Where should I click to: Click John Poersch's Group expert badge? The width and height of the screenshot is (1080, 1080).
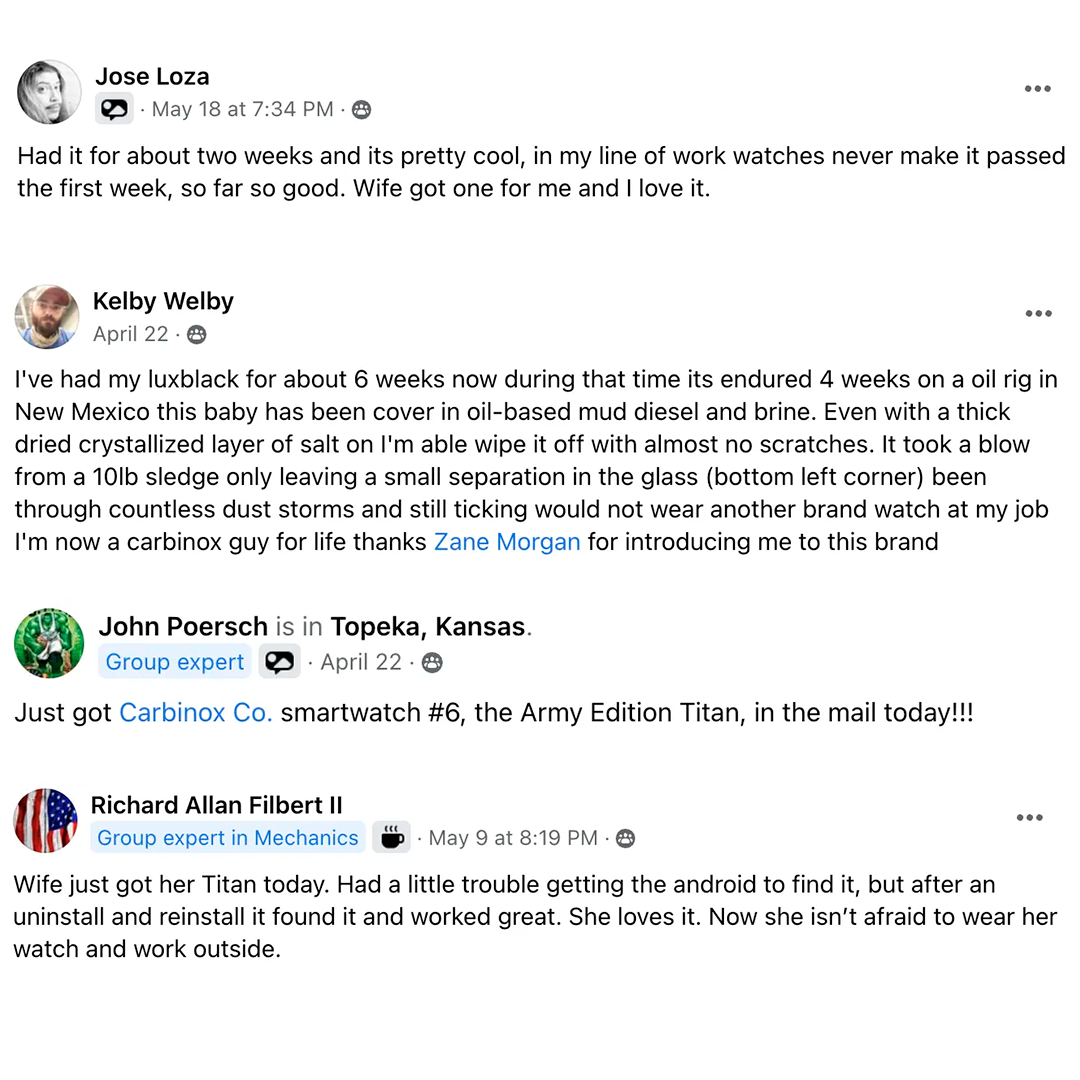click(175, 662)
